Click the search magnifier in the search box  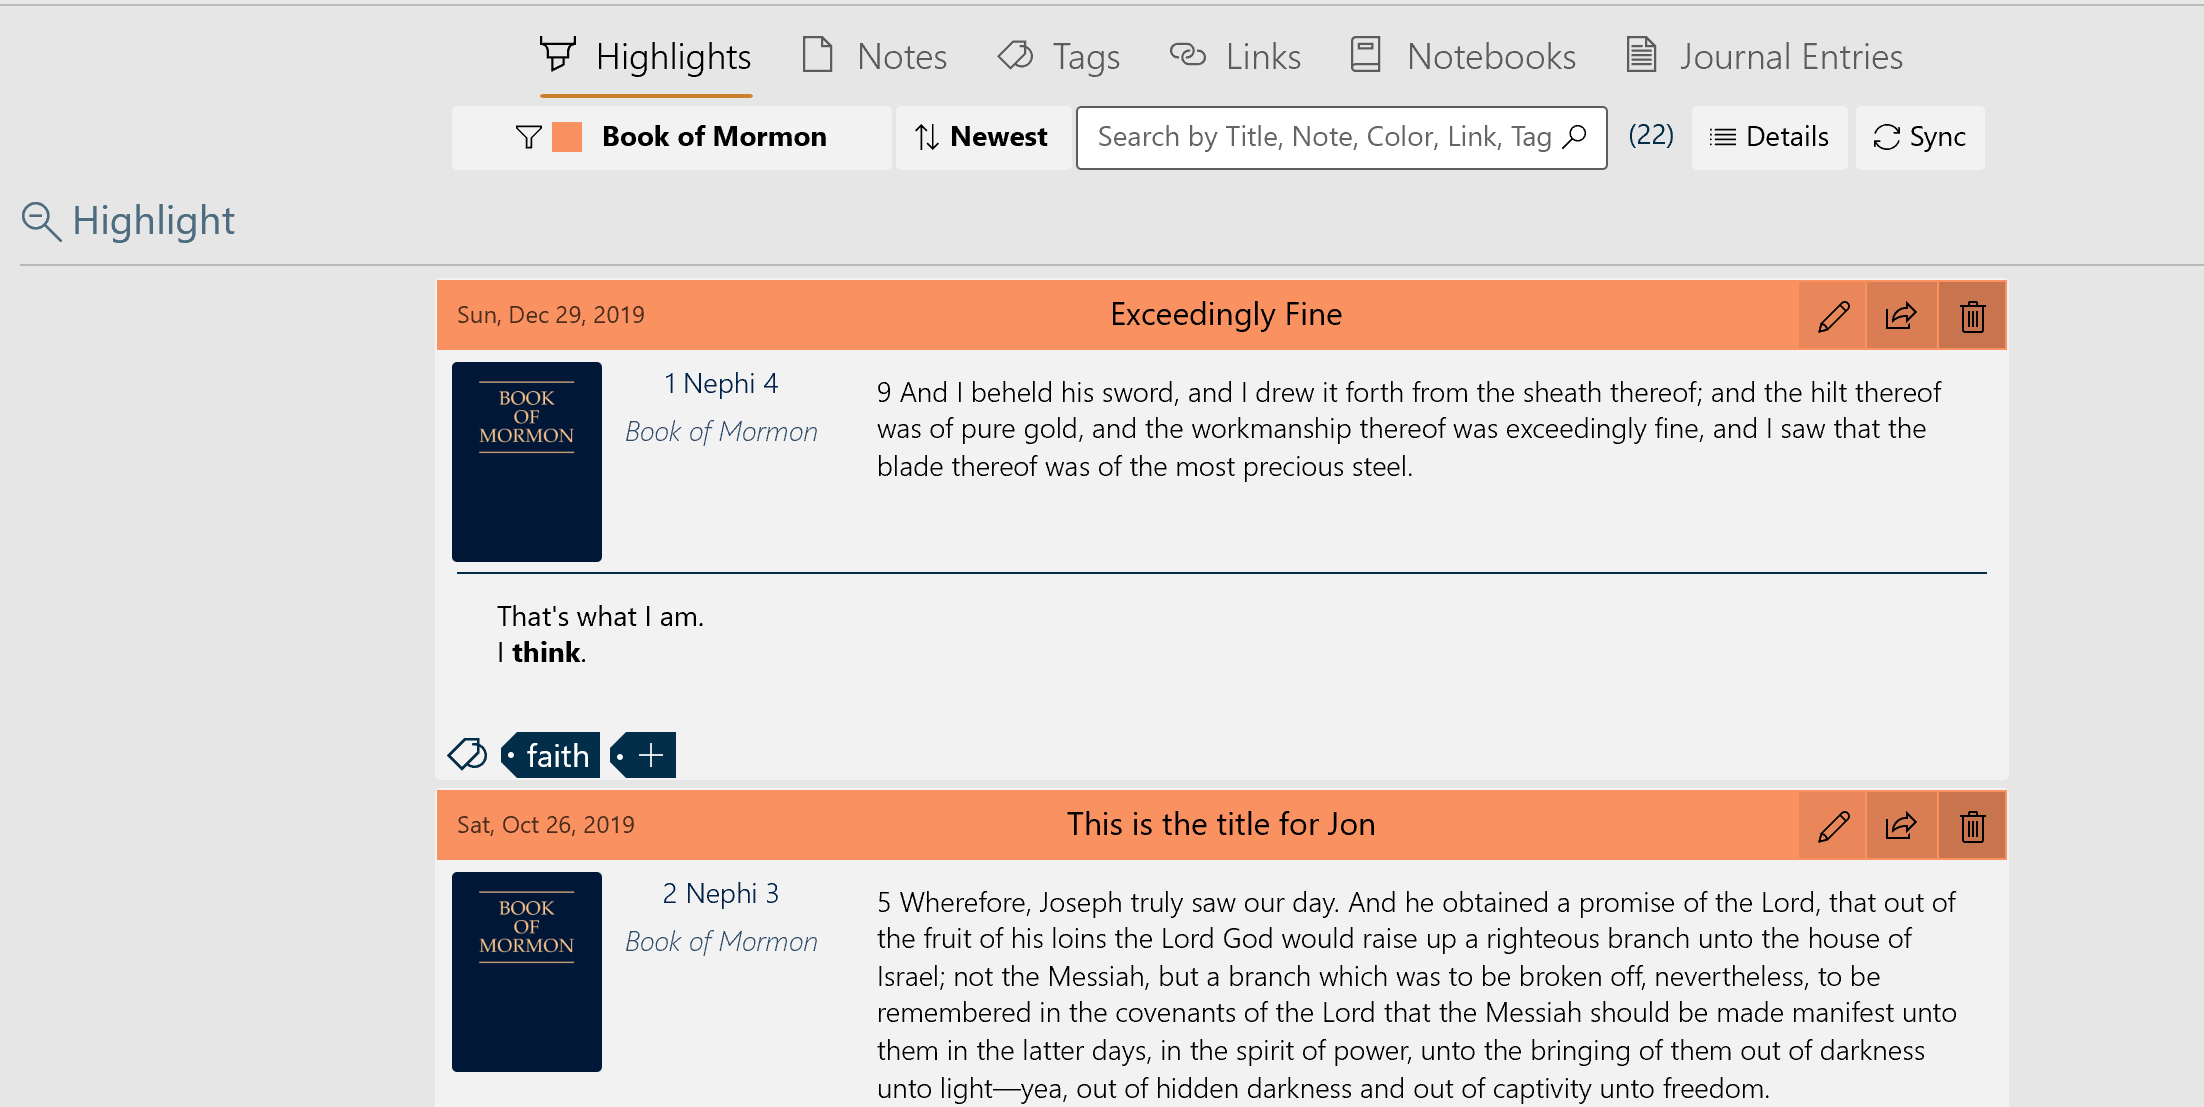pyautogui.click(x=1572, y=135)
